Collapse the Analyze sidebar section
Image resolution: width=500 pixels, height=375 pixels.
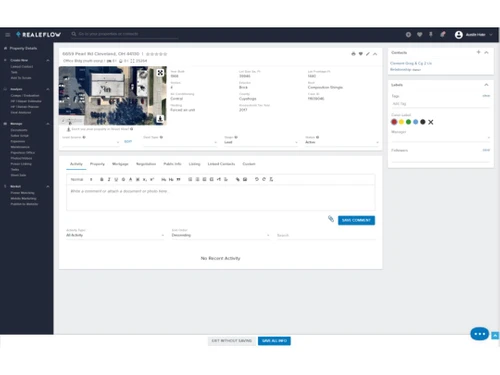pyautogui.click(x=48, y=89)
